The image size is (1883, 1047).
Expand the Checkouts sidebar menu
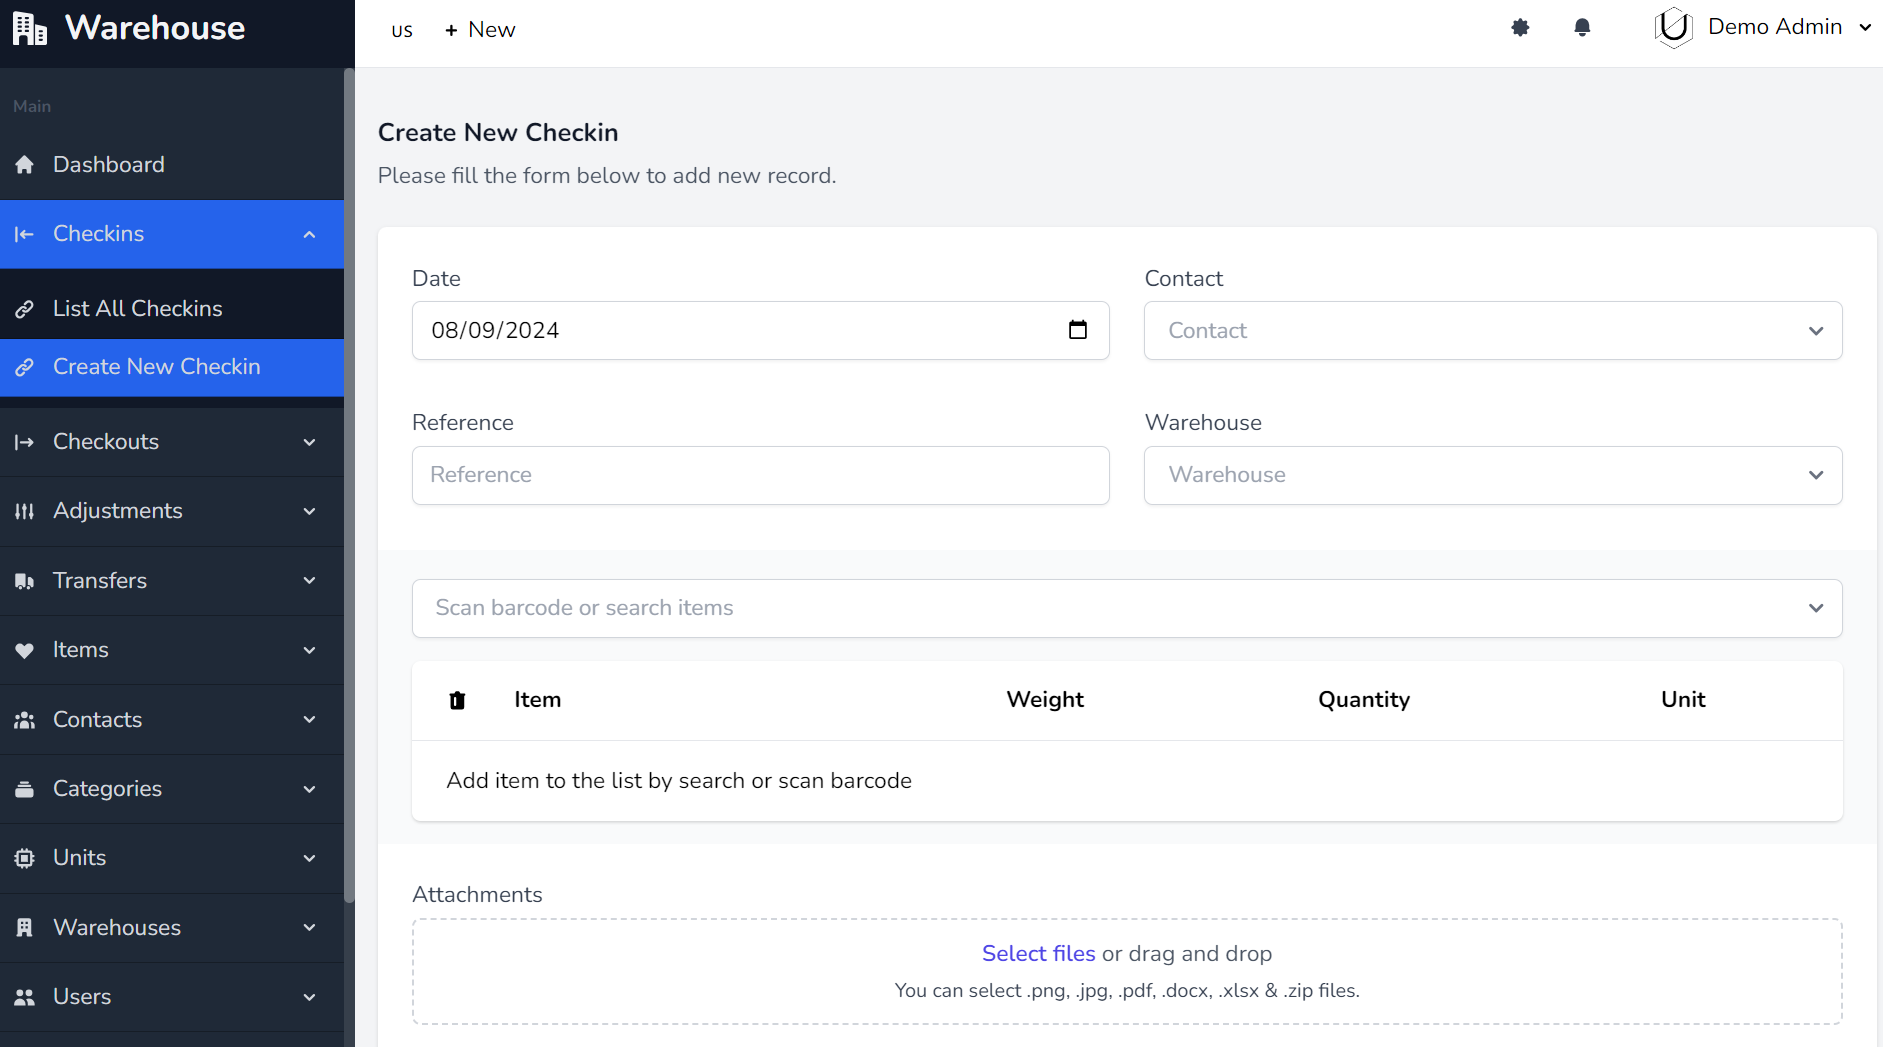coord(171,442)
